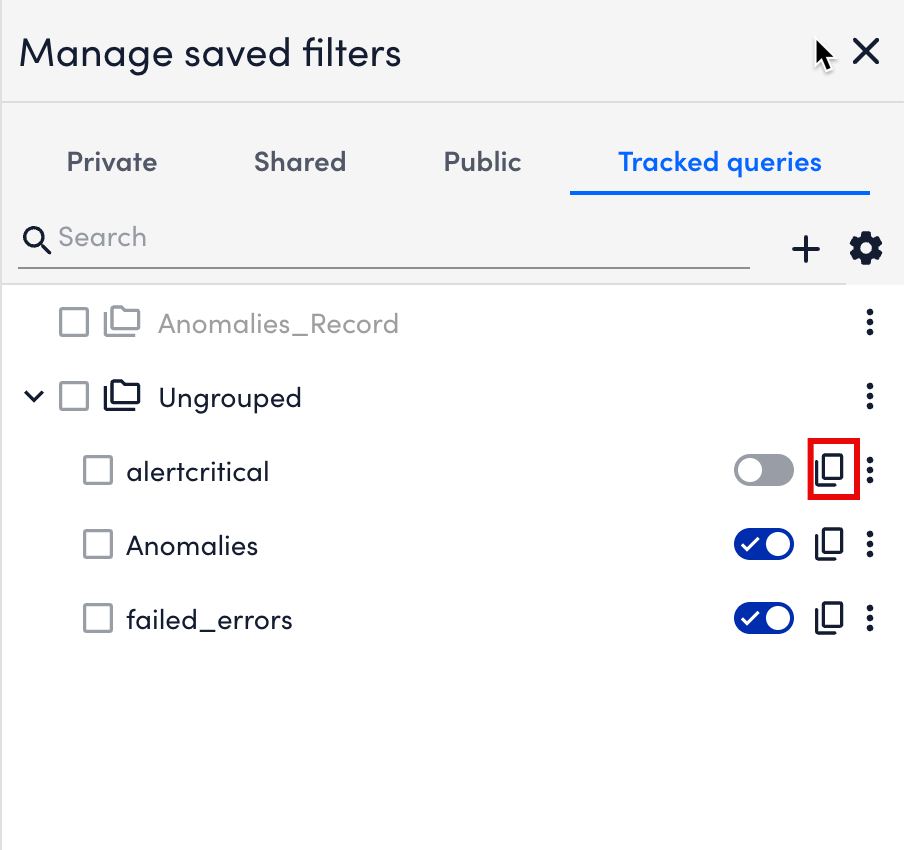
Task: Switch to the Public tab
Action: (482, 162)
